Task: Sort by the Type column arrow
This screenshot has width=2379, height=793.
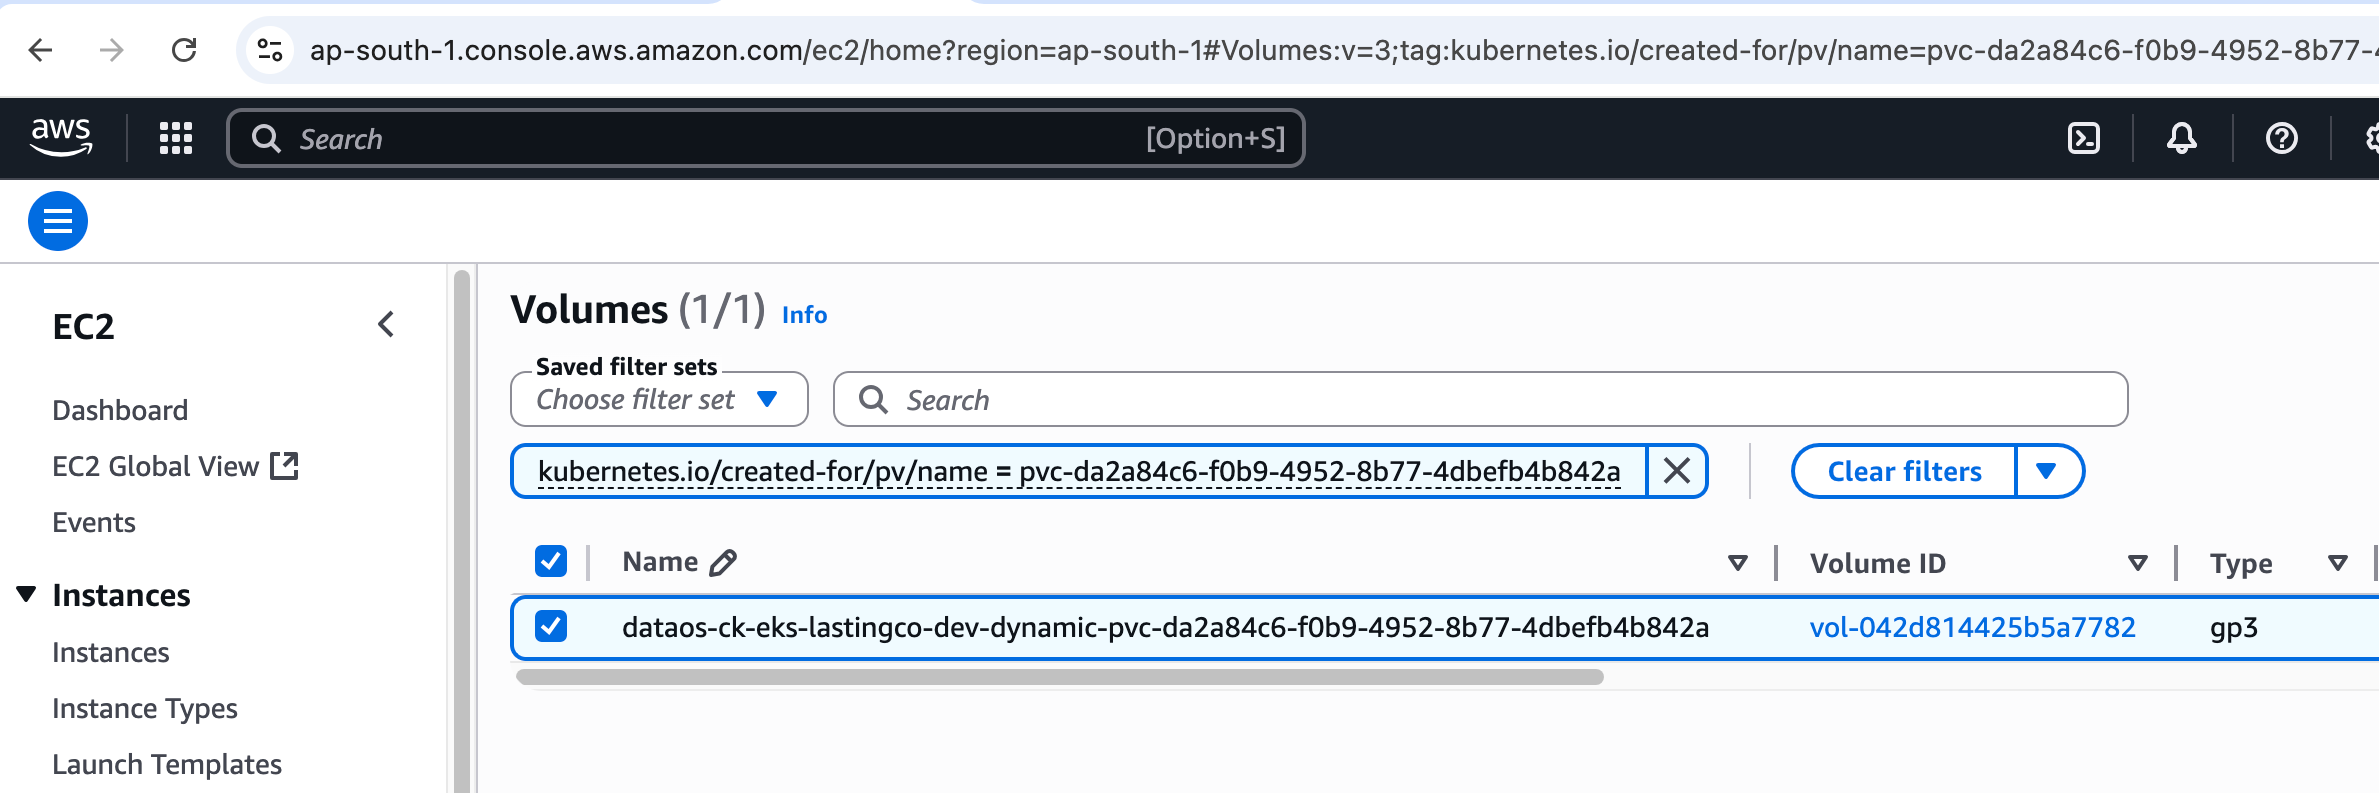Action: (x=2338, y=563)
